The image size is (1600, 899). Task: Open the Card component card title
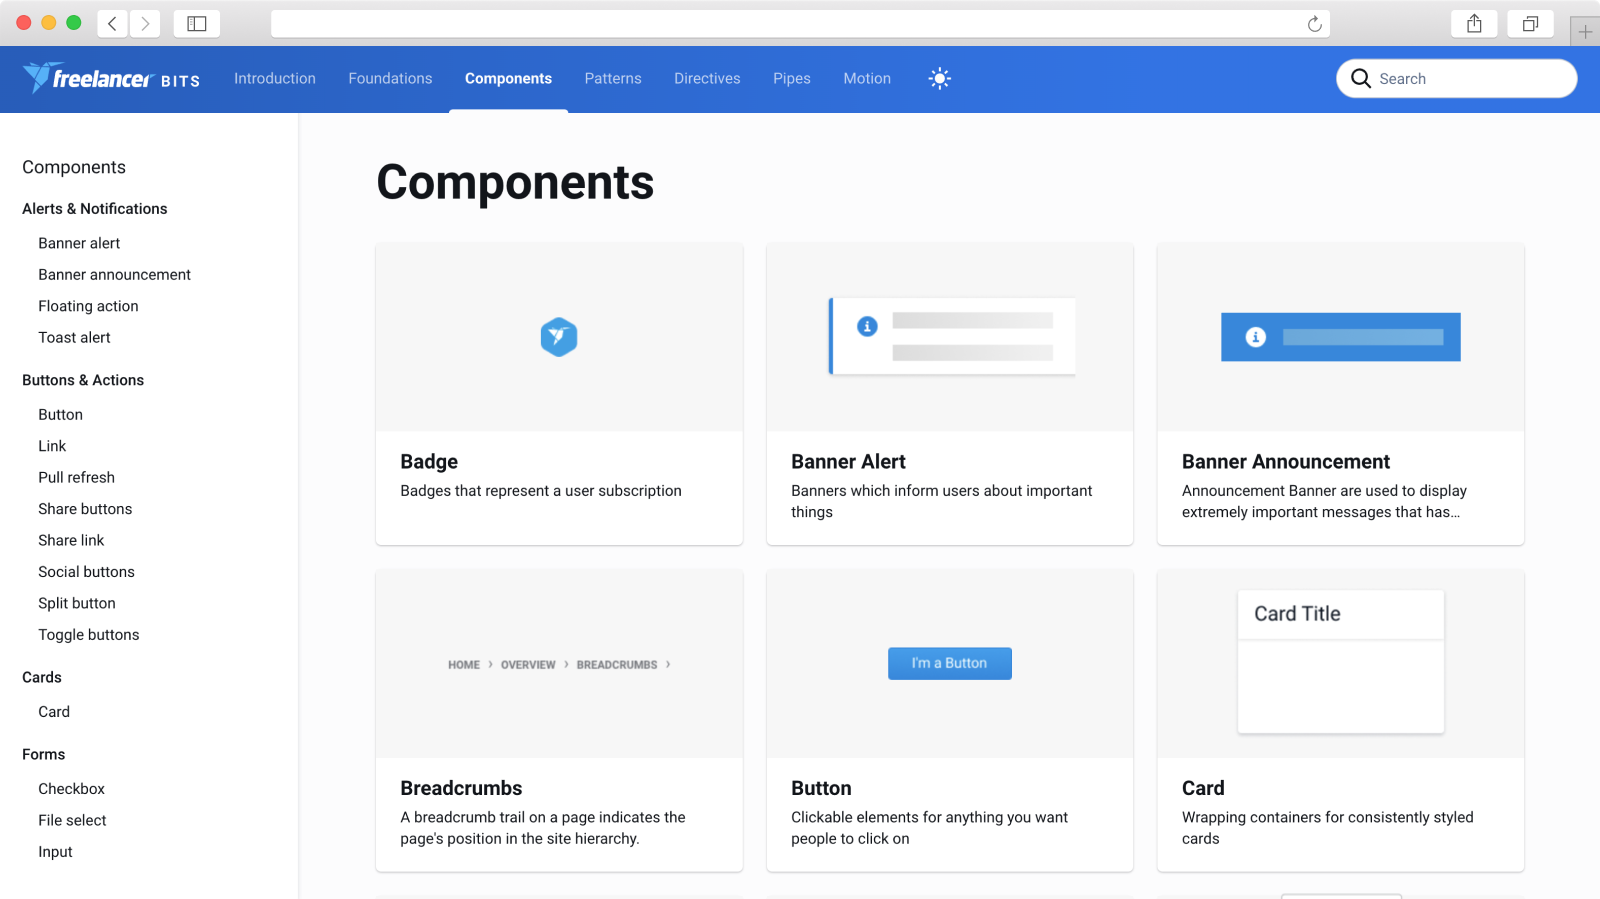[1203, 788]
